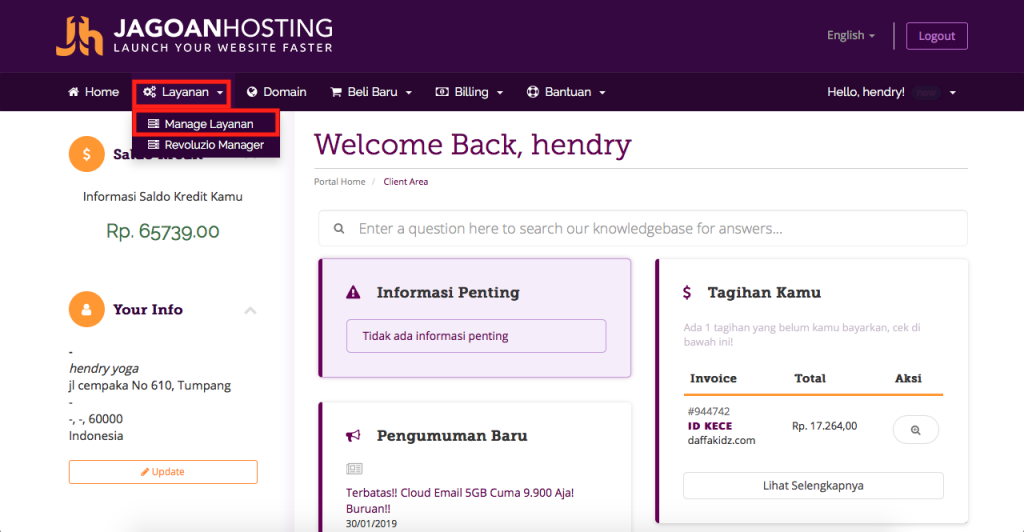Click the Update info button
This screenshot has width=1024, height=532.
coord(163,472)
